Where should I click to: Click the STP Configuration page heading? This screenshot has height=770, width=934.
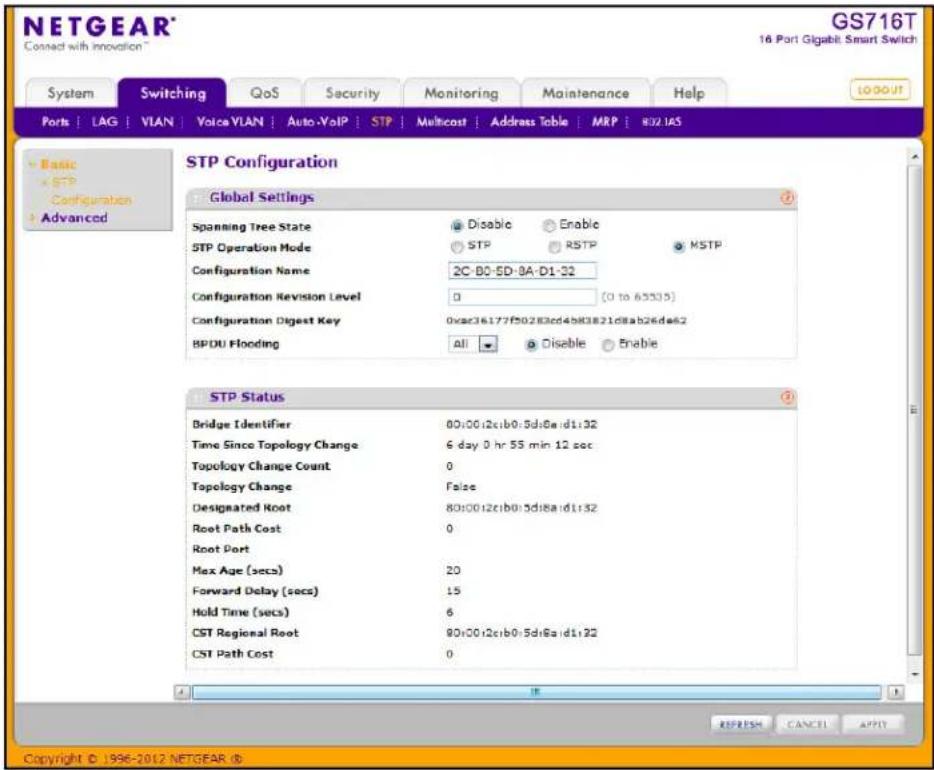[x=261, y=162]
